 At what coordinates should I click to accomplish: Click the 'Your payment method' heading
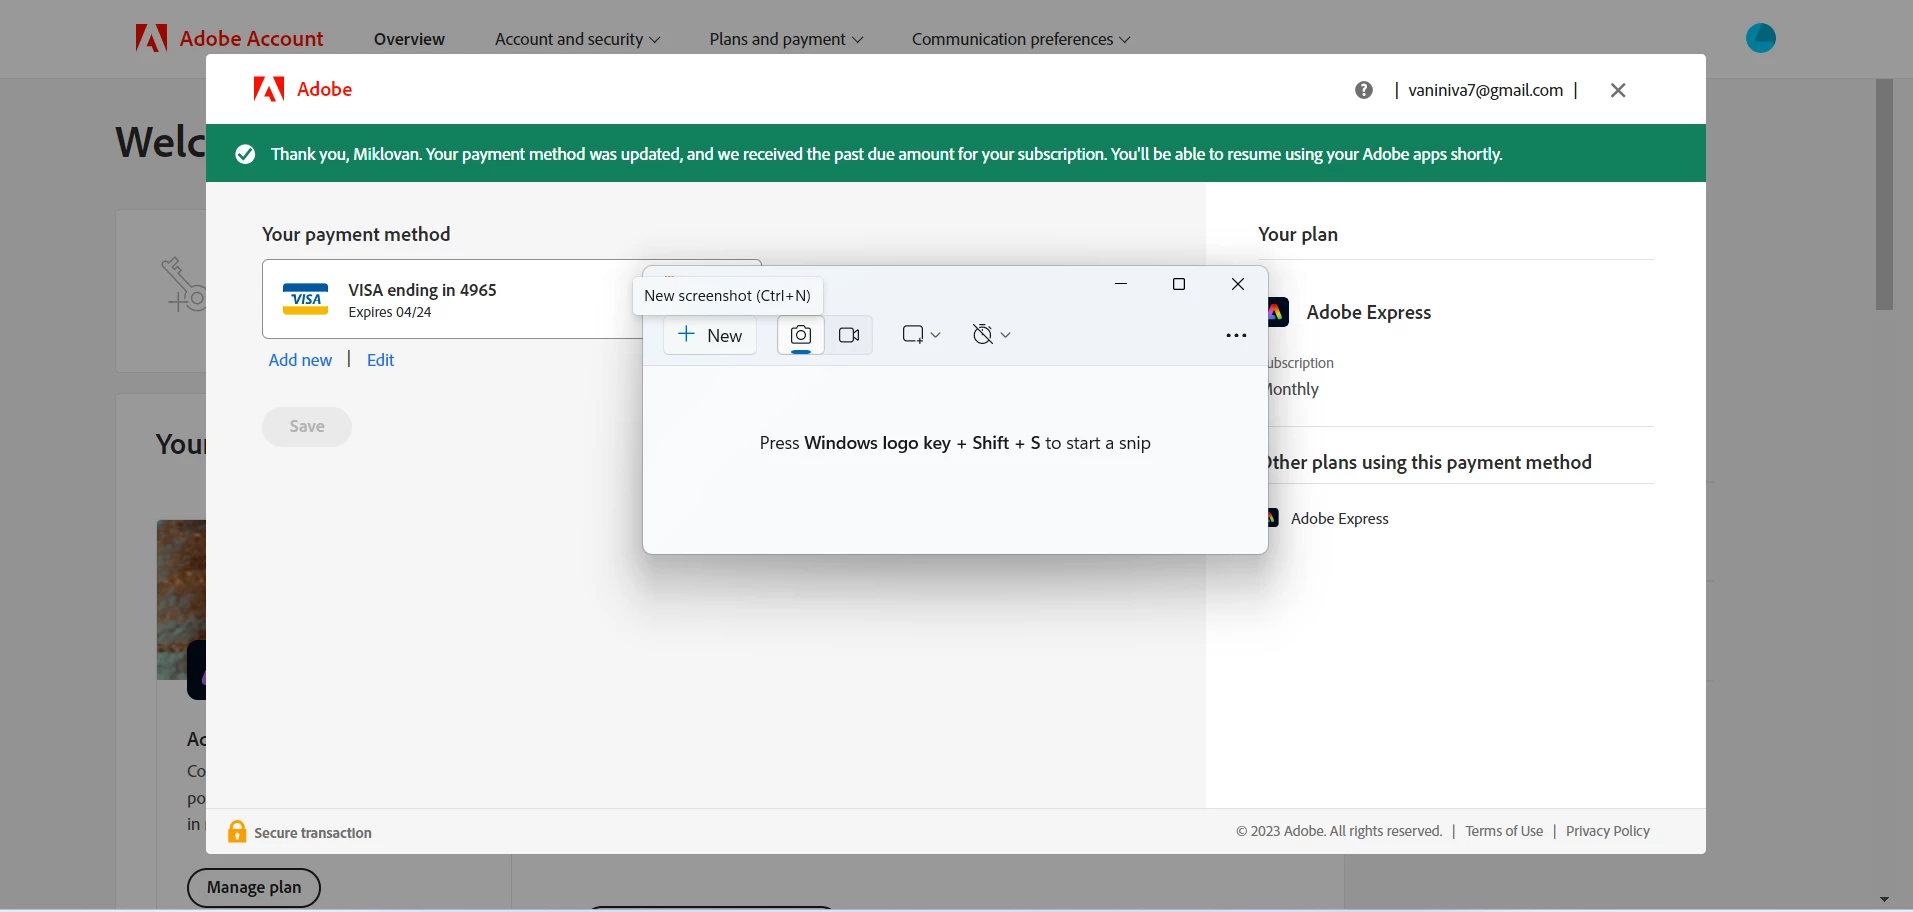coord(356,234)
